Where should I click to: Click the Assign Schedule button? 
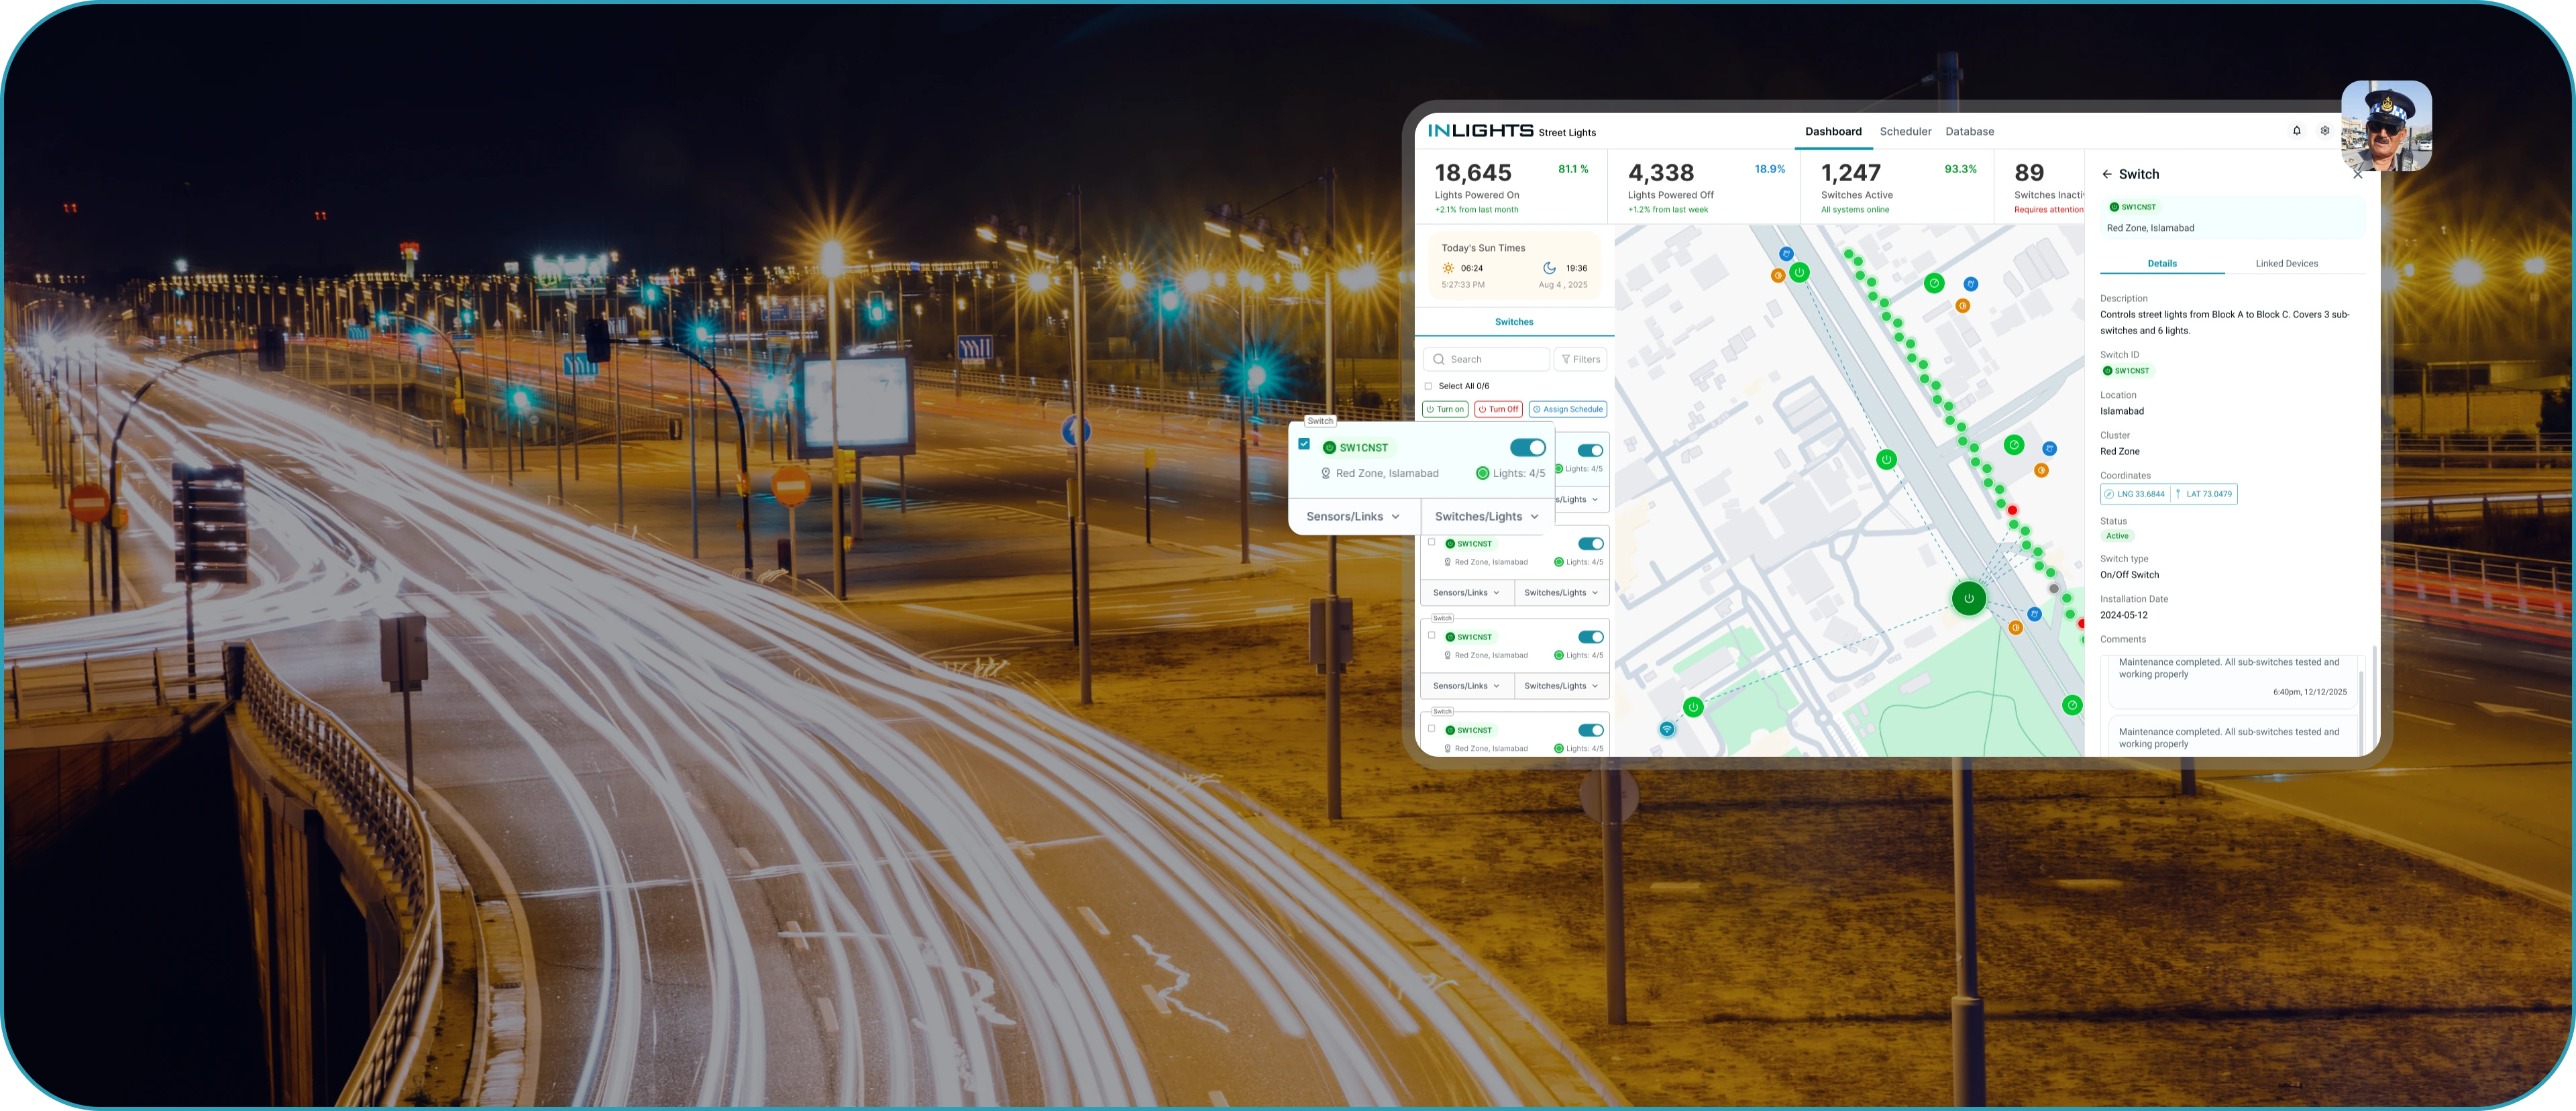(1567, 409)
